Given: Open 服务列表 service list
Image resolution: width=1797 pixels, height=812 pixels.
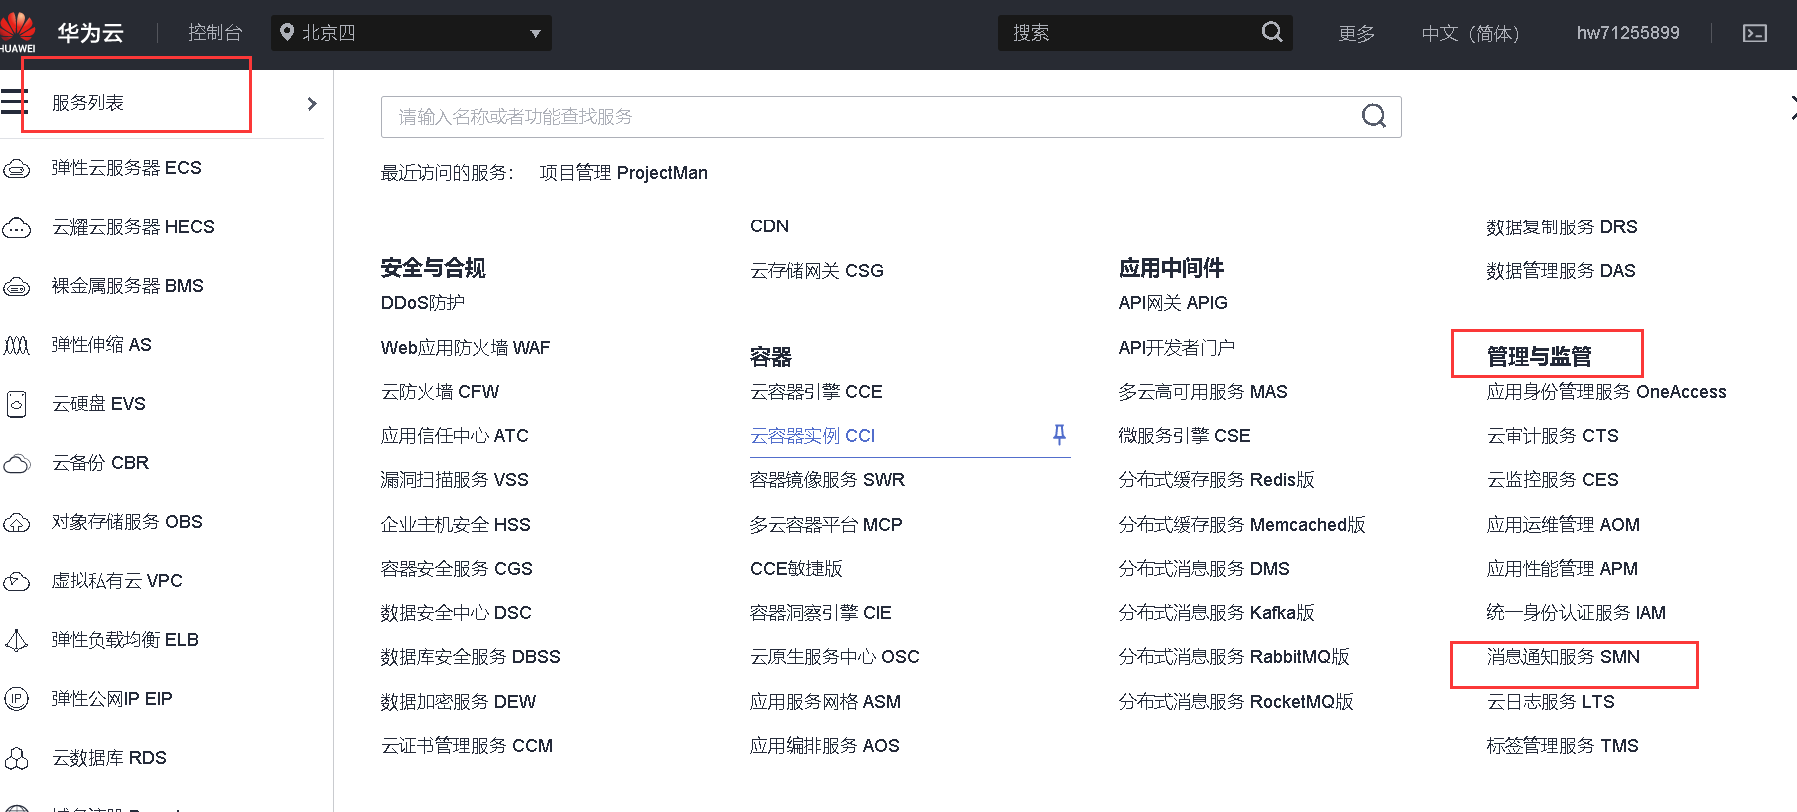Looking at the screenshot, I should tap(88, 103).
